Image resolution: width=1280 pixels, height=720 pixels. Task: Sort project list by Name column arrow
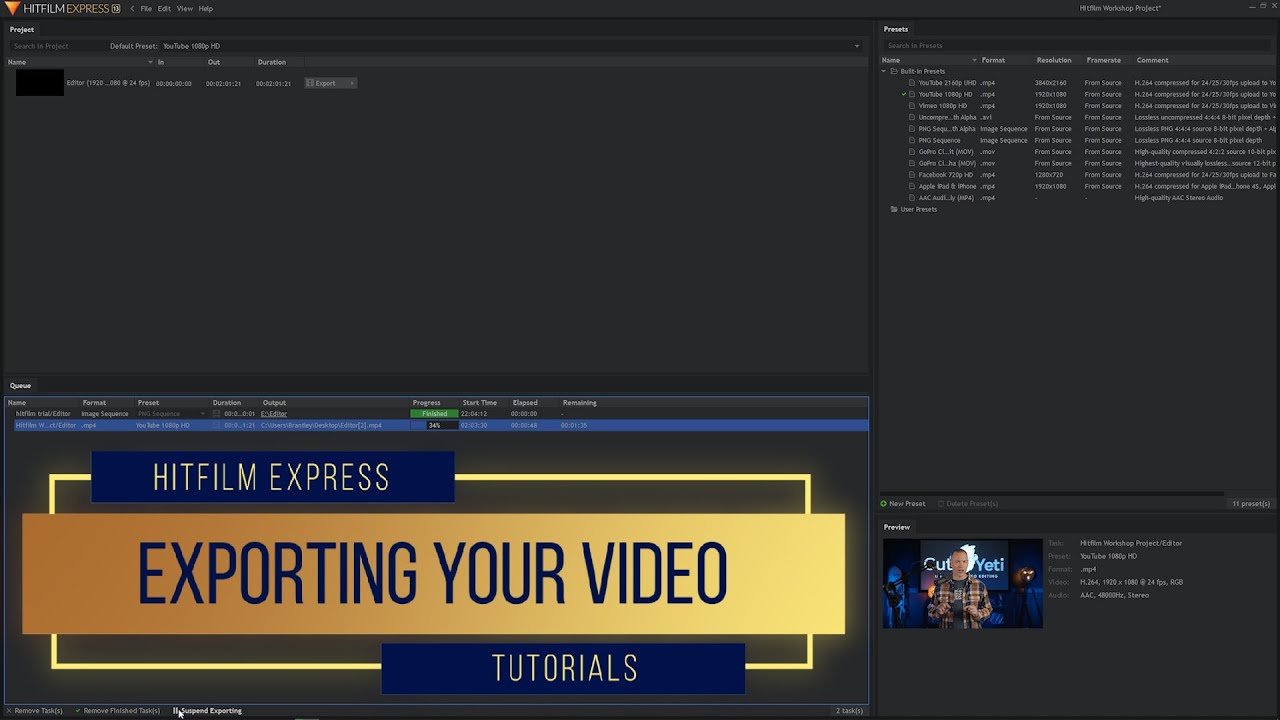(x=150, y=62)
